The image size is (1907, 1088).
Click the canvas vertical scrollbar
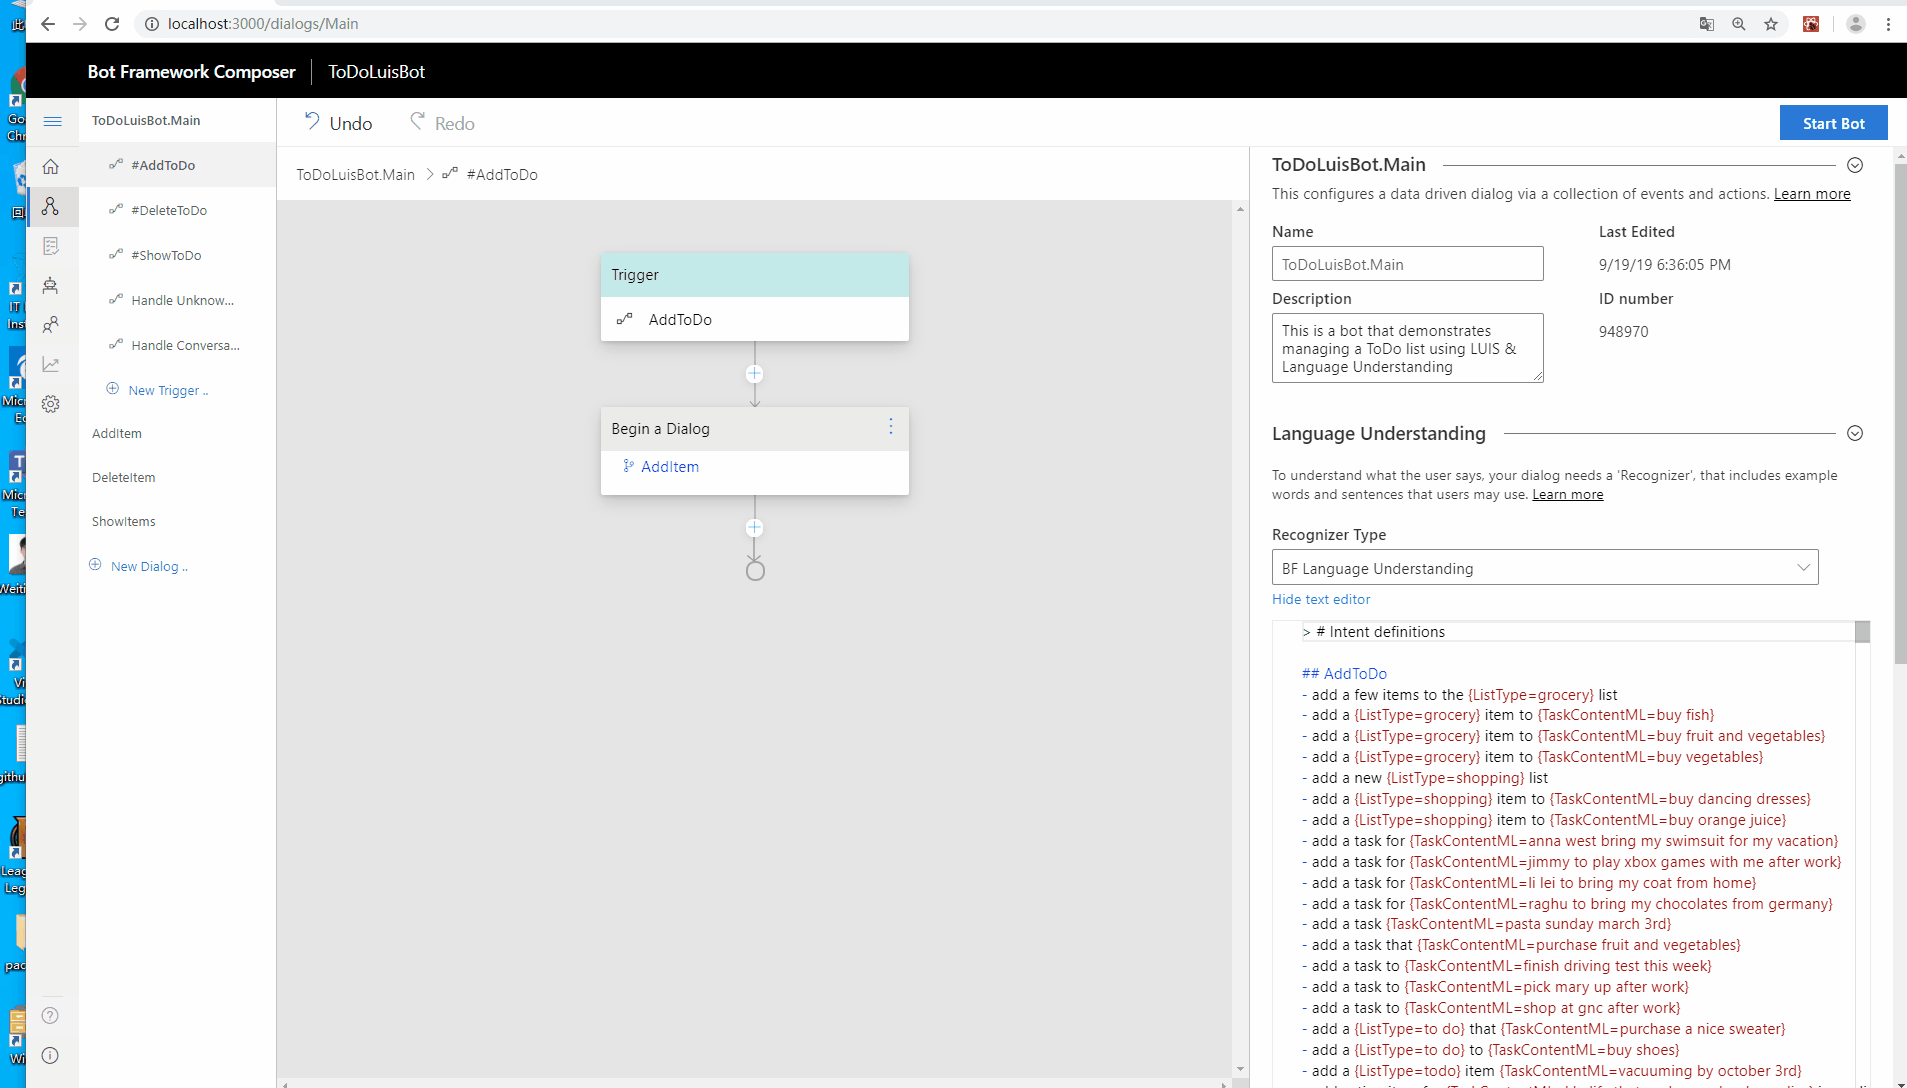pos(1241,640)
